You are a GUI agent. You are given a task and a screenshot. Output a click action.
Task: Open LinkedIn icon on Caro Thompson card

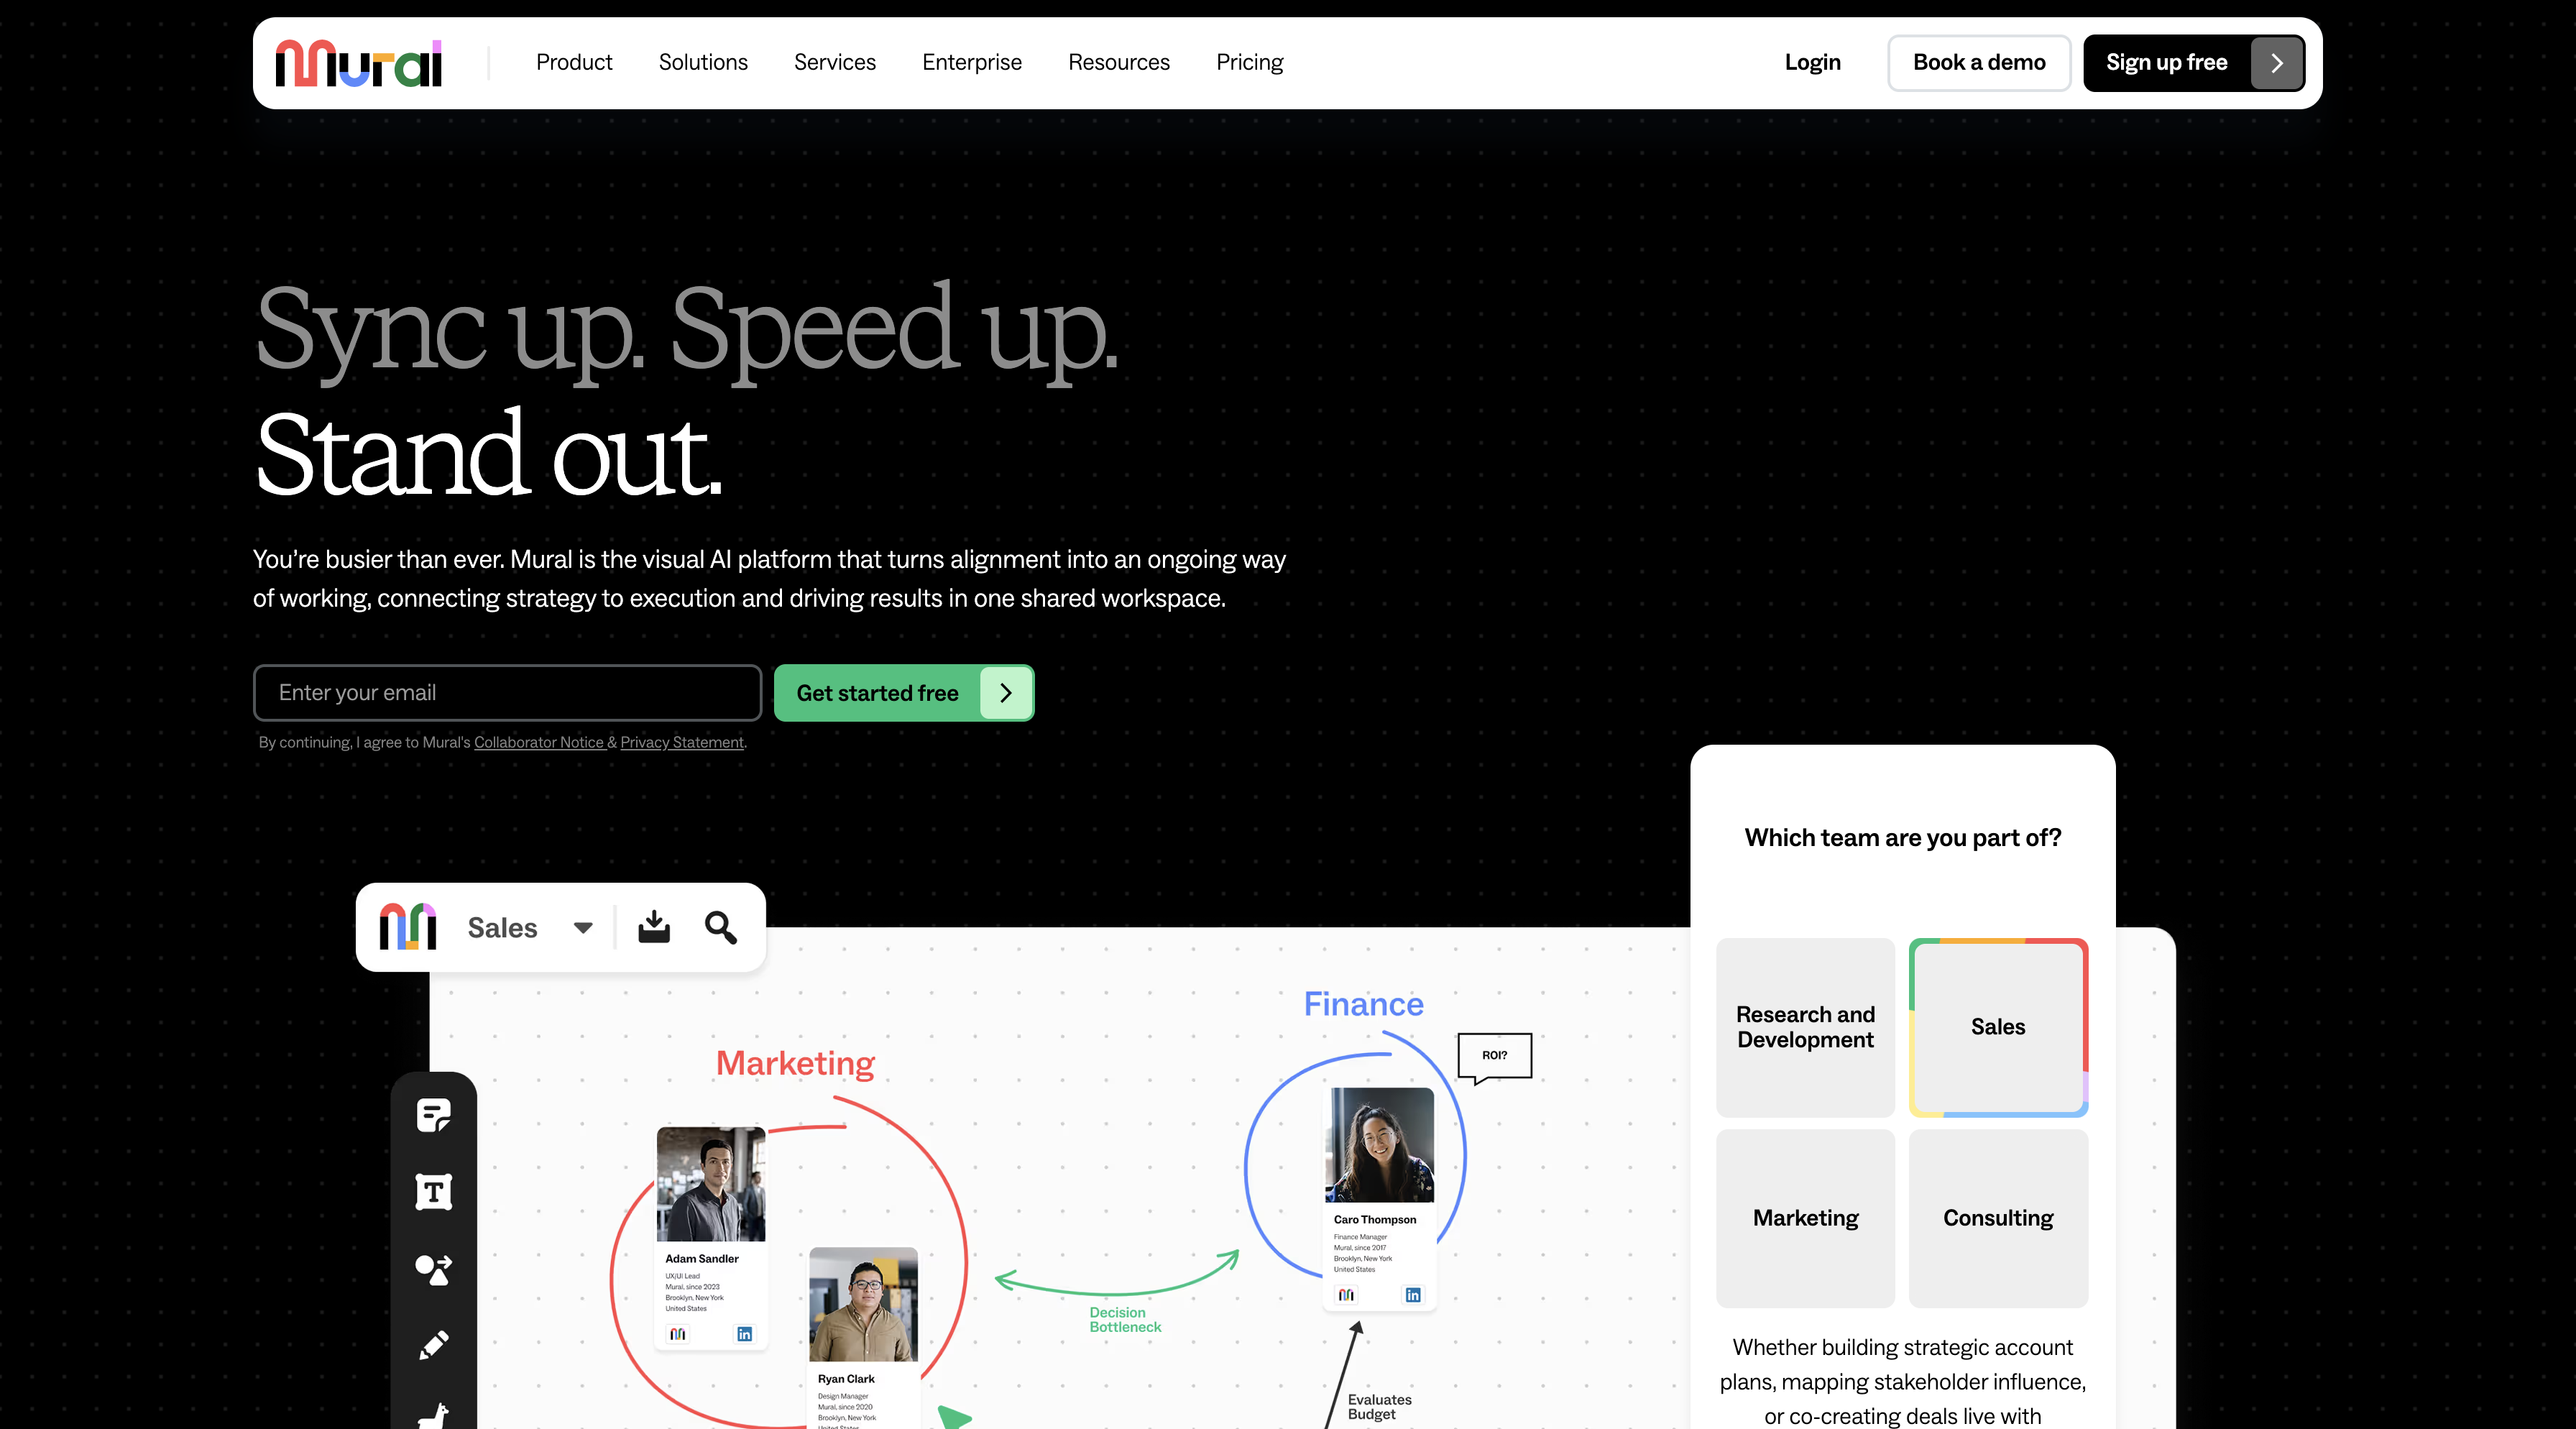(1412, 1295)
